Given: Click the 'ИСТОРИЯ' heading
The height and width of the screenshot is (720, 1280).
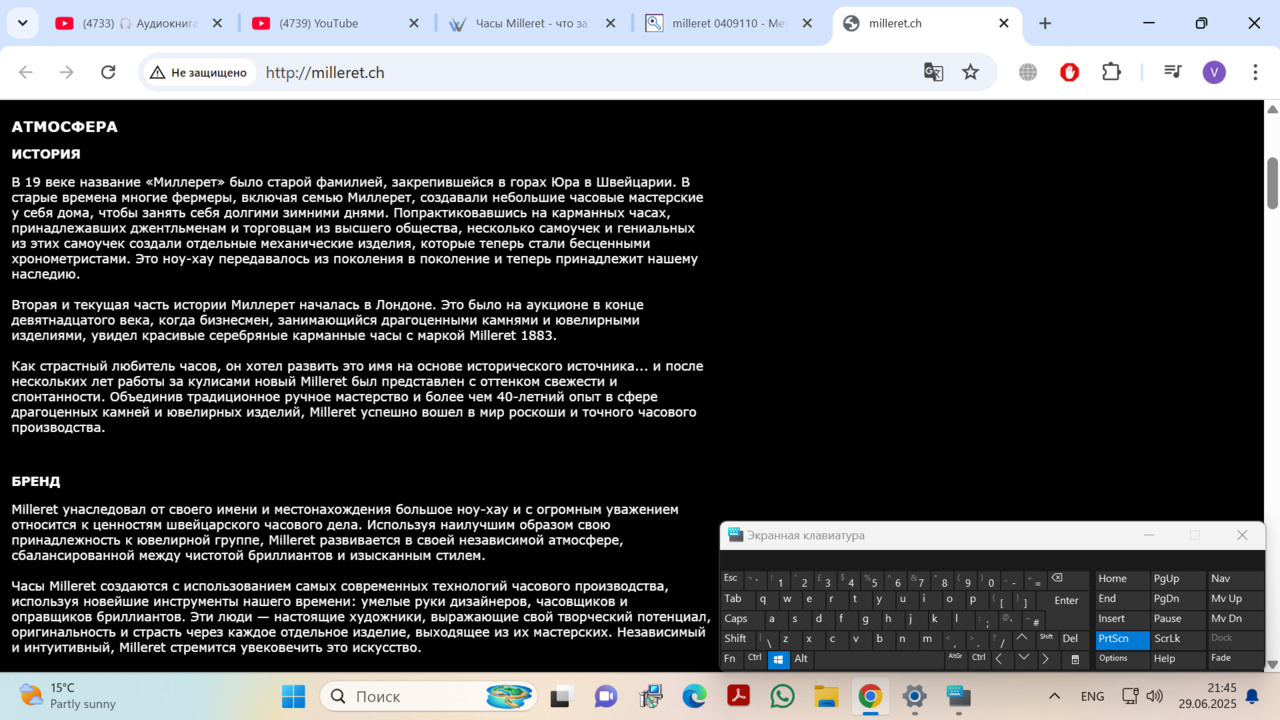Looking at the screenshot, I should point(46,154).
